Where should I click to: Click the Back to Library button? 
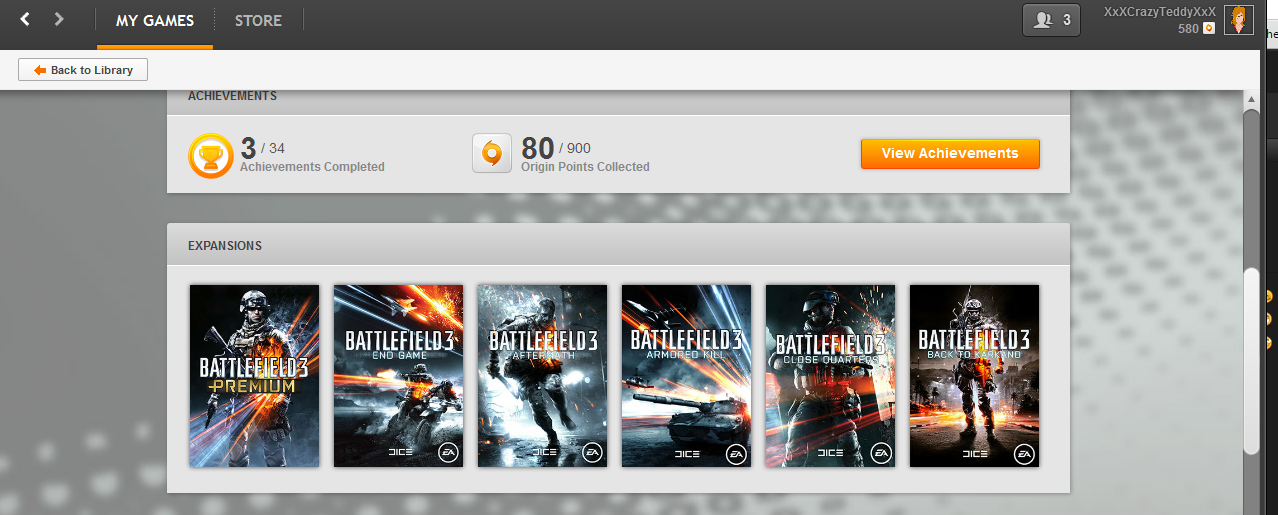tap(83, 70)
